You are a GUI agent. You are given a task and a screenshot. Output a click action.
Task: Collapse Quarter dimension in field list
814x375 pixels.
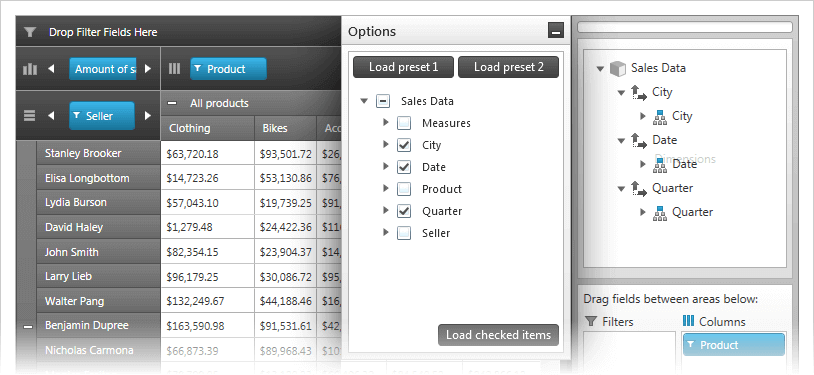(x=621, y=189)
